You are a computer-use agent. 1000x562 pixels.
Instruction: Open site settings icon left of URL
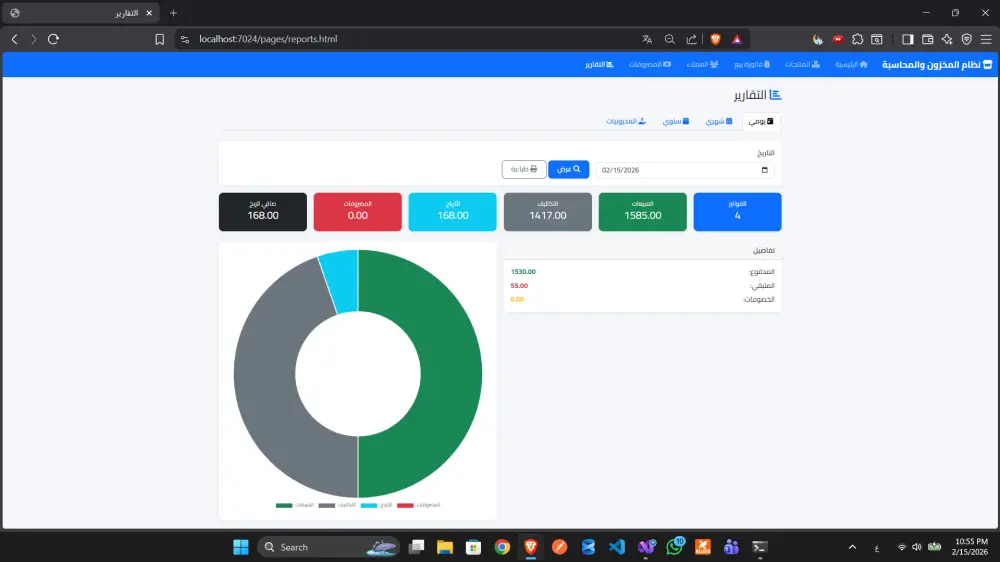[x=185, y=39]
